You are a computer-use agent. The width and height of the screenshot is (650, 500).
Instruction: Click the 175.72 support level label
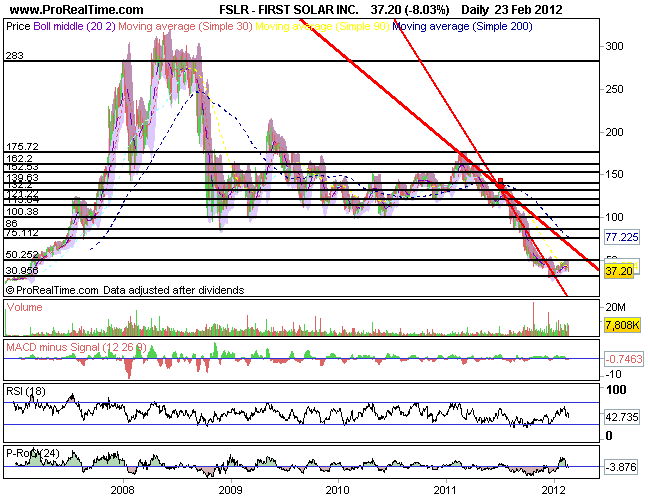(22, 146)
